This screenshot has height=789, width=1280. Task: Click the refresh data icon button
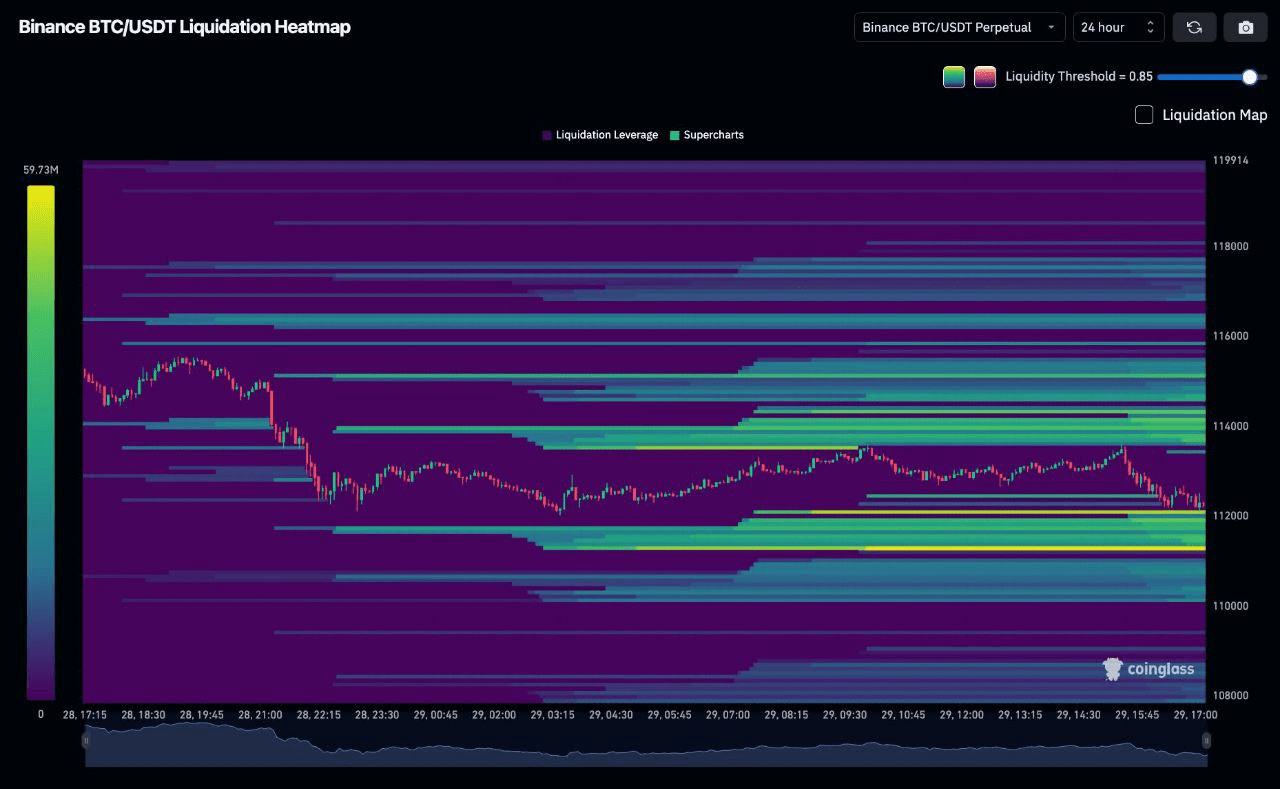[x=1194, y=27]
